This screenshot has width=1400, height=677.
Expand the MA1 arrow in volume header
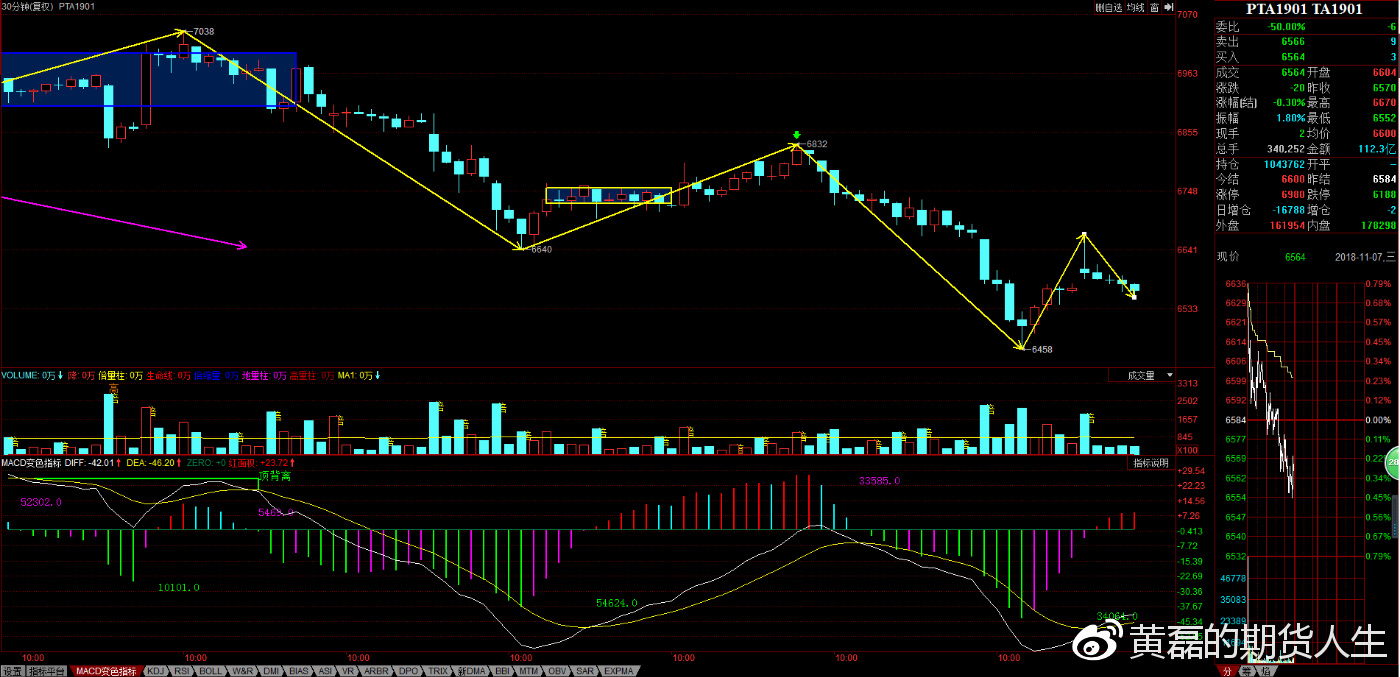[378, 376]
